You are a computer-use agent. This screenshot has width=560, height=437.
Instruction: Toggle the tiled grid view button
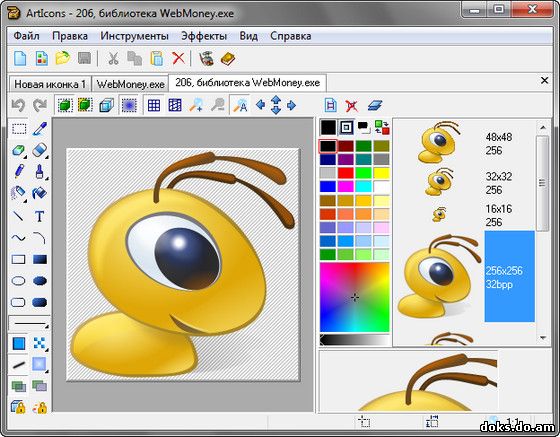[x=175, y=105]
